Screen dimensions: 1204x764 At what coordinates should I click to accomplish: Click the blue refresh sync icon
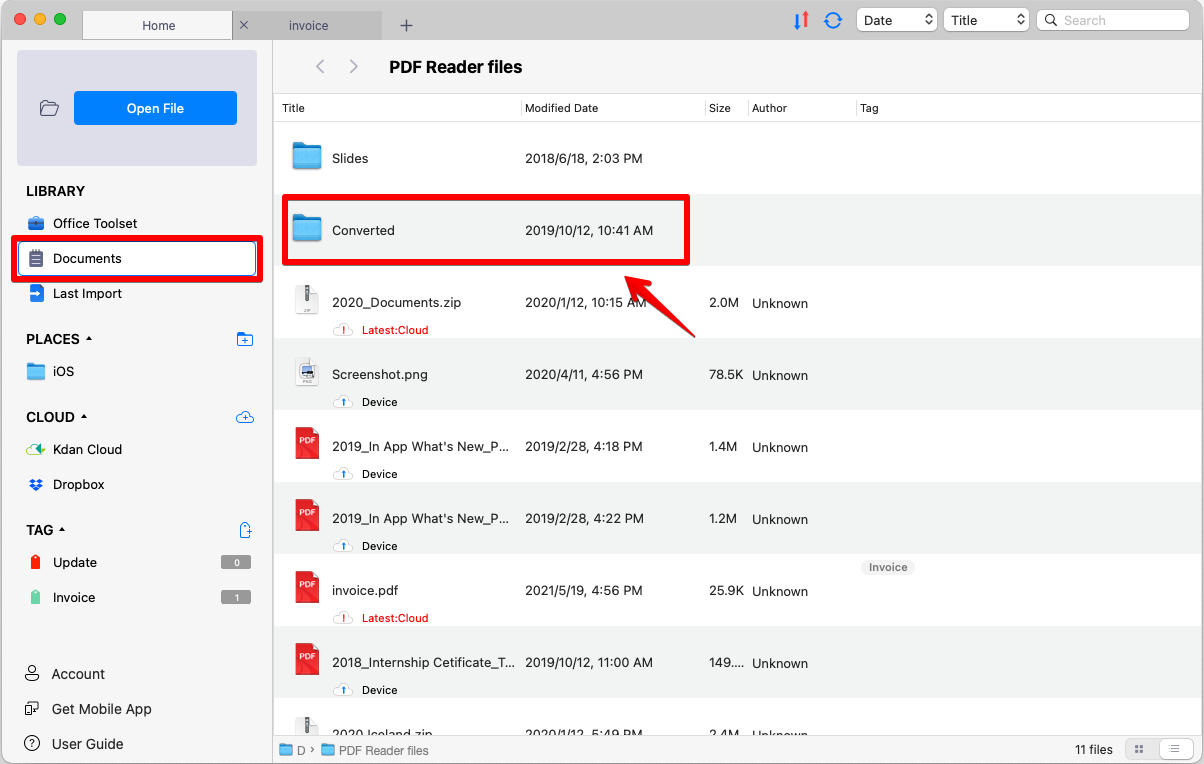point(833,20)
